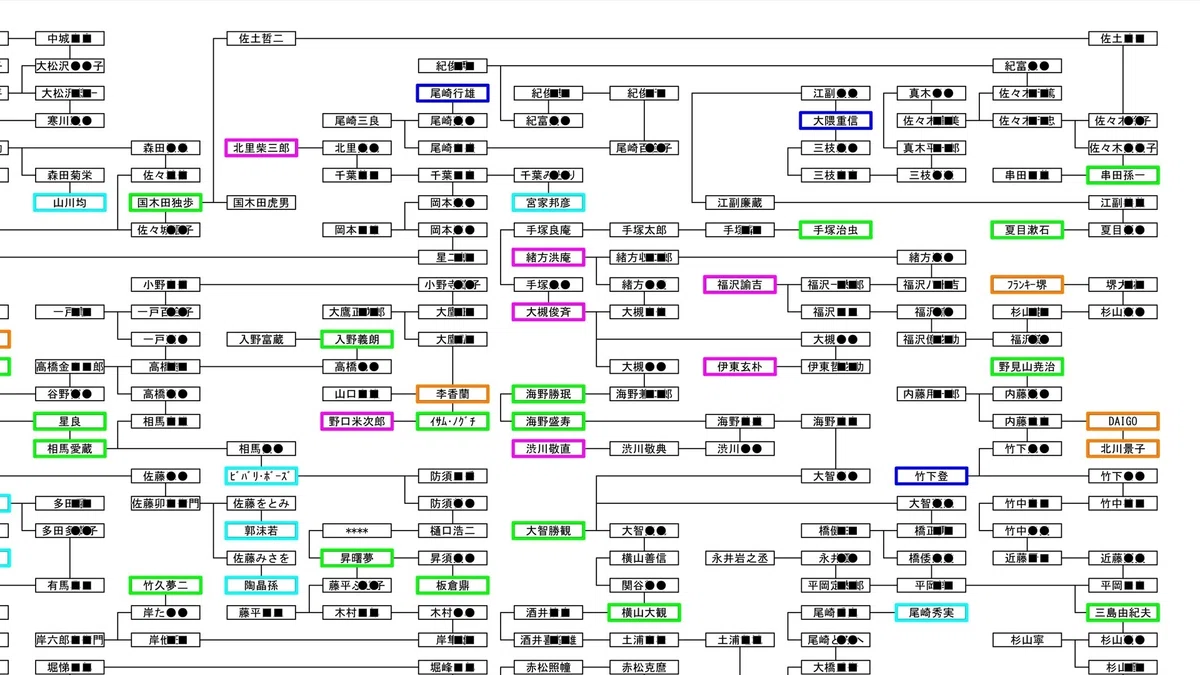The image size is (1200, 675).
Task: Click the orange 李香蘭 box
Action: pyautogui.click(x=453, y=394)
